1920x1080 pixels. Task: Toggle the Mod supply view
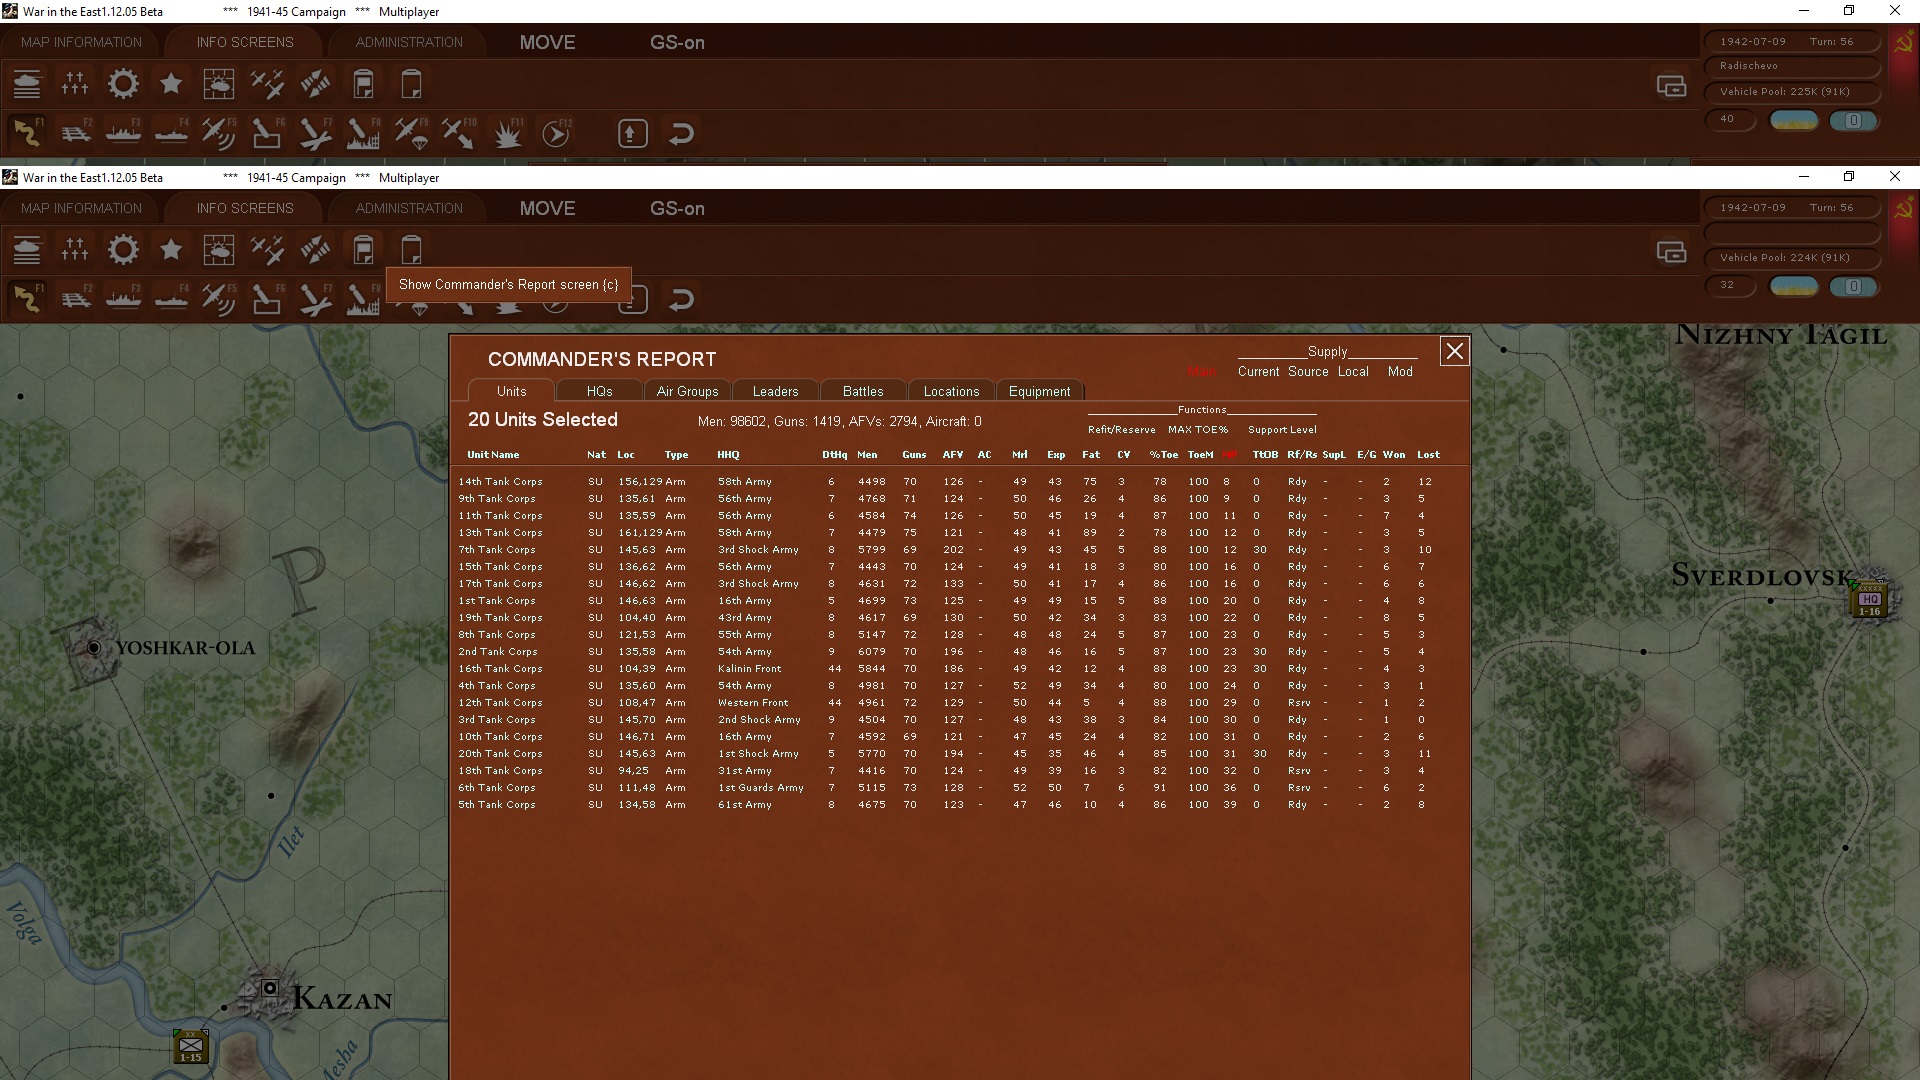[x=1399, y=372]
